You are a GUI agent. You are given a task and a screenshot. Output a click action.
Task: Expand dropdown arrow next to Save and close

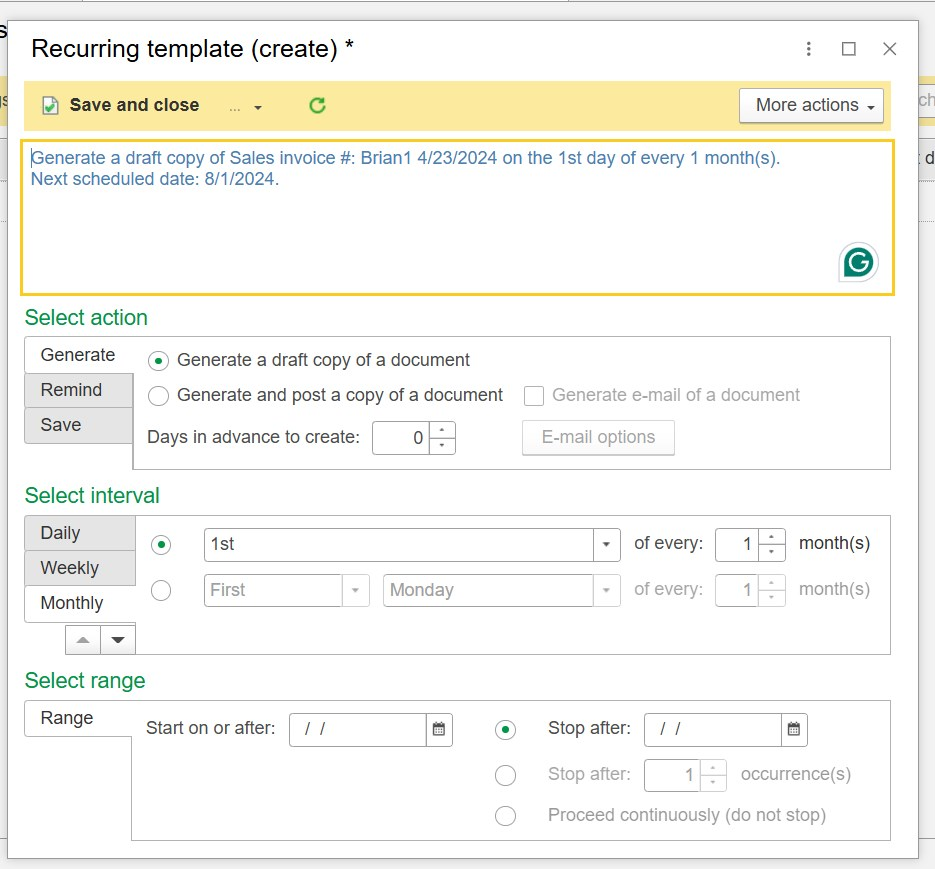[258, 108]
